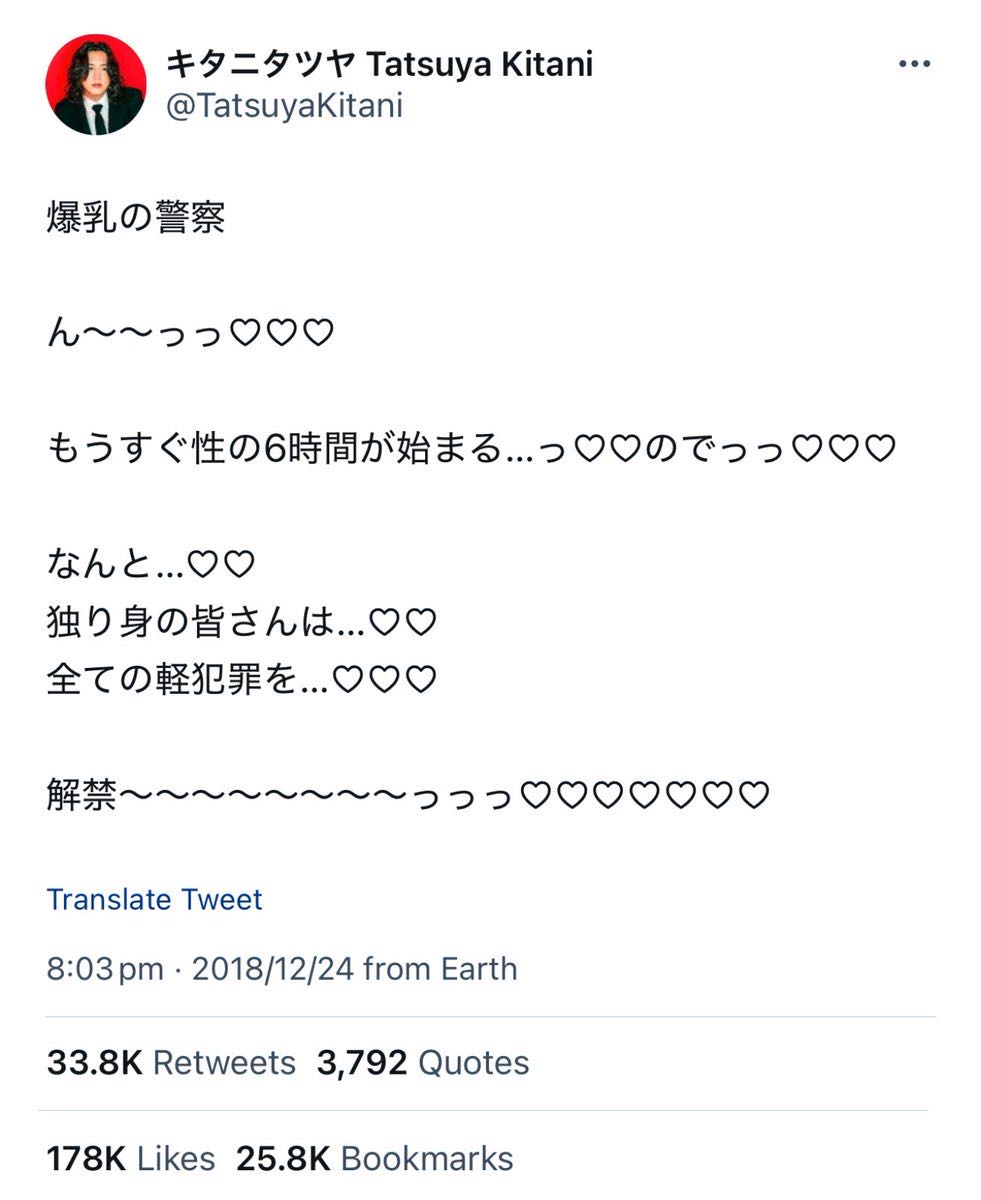Click the word 解禁 in the tweet

(x=82, y=796)
